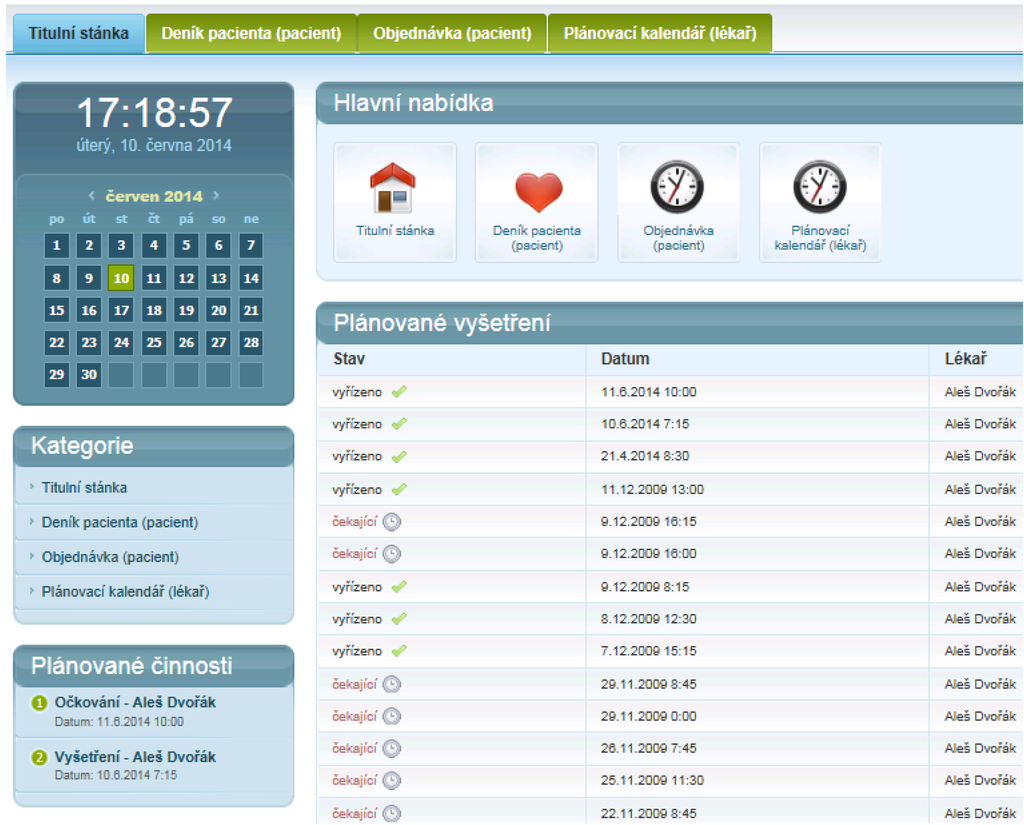Open Plánovací kalendář (lékař) clock icon

(x=820, y=187)
